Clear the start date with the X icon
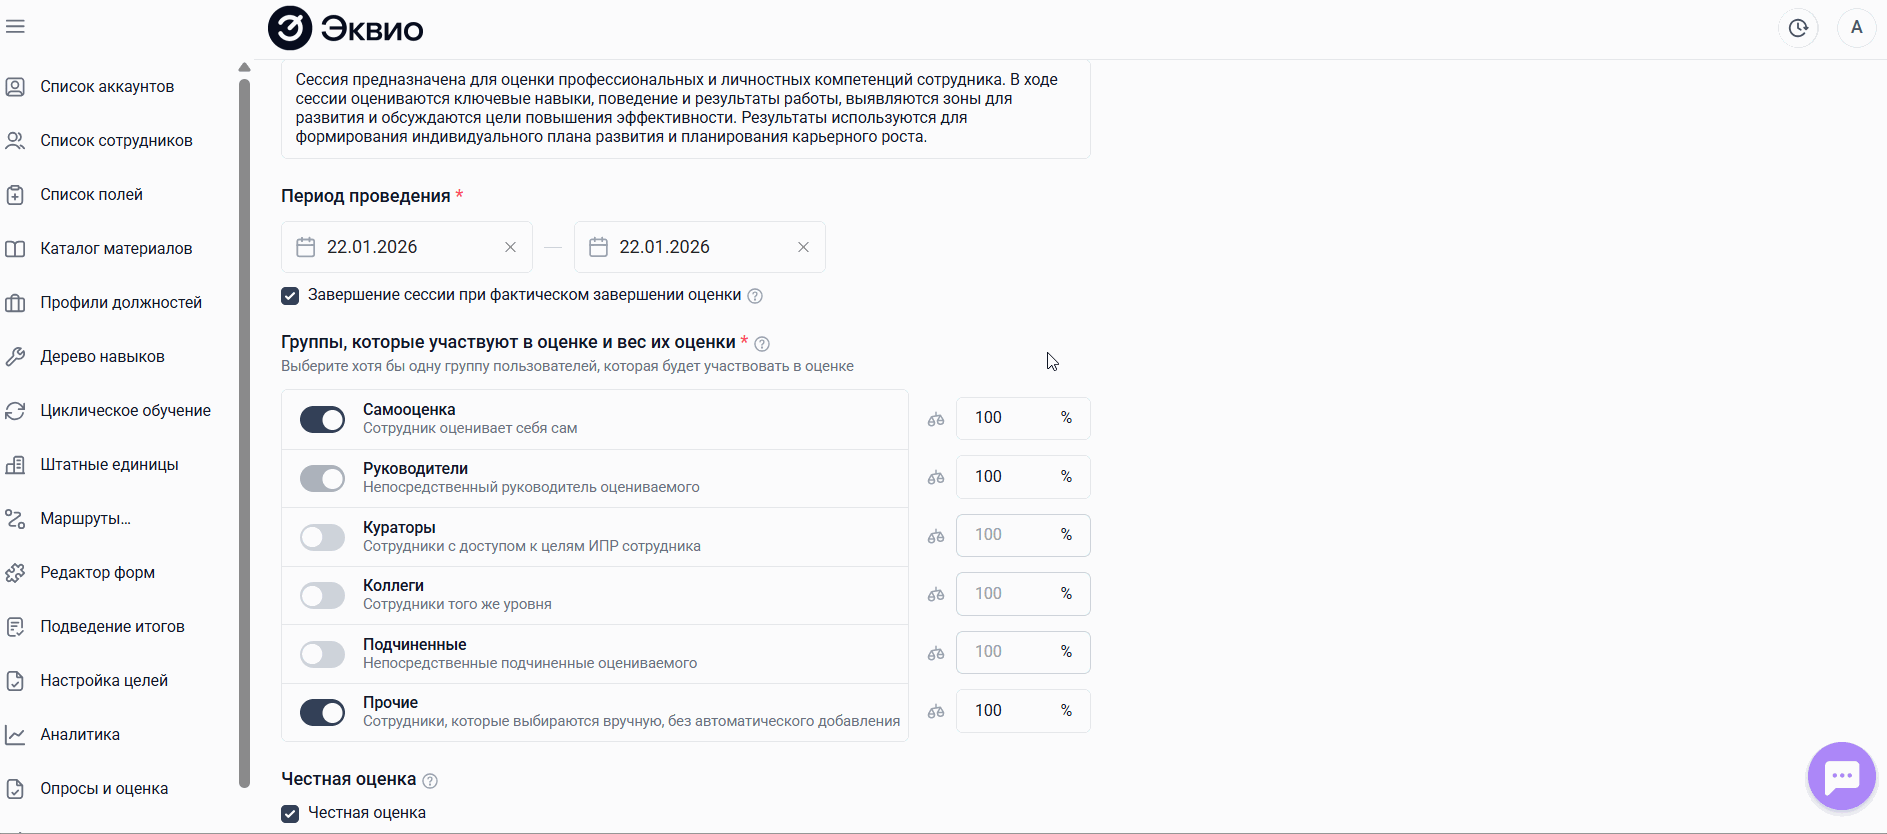Image resolution: width=1887 pixels, height=834 pixels. click(510, 247)
